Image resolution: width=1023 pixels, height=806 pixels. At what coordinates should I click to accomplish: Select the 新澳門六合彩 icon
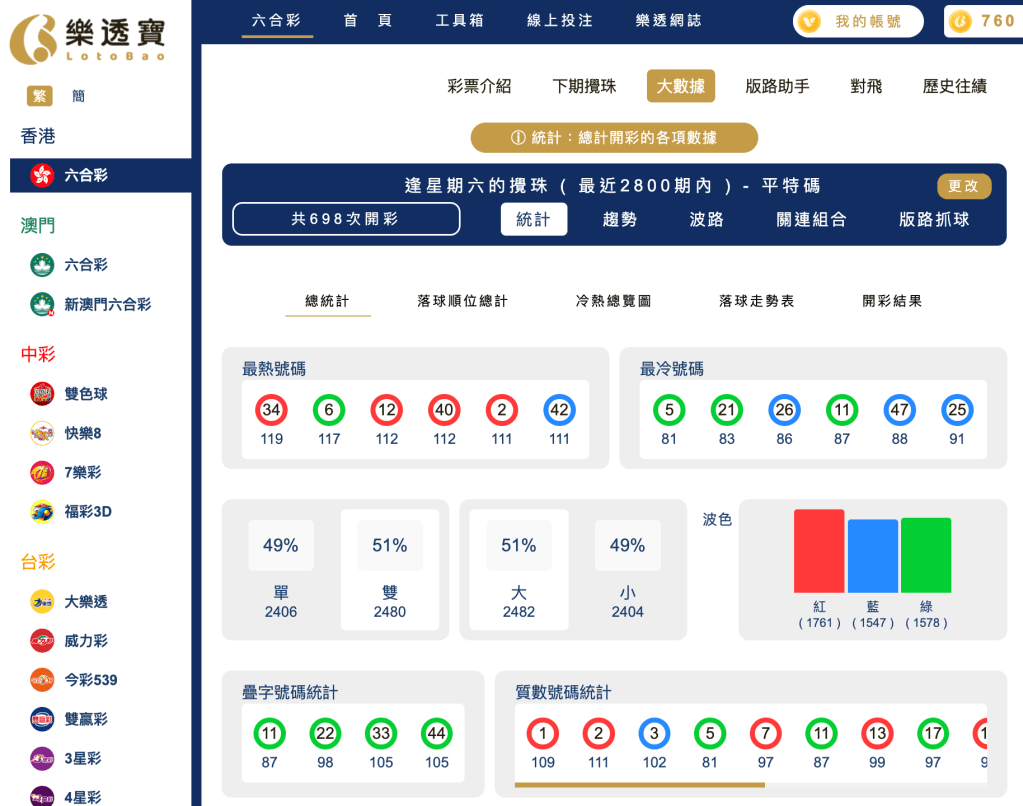[x=40, y=304]
